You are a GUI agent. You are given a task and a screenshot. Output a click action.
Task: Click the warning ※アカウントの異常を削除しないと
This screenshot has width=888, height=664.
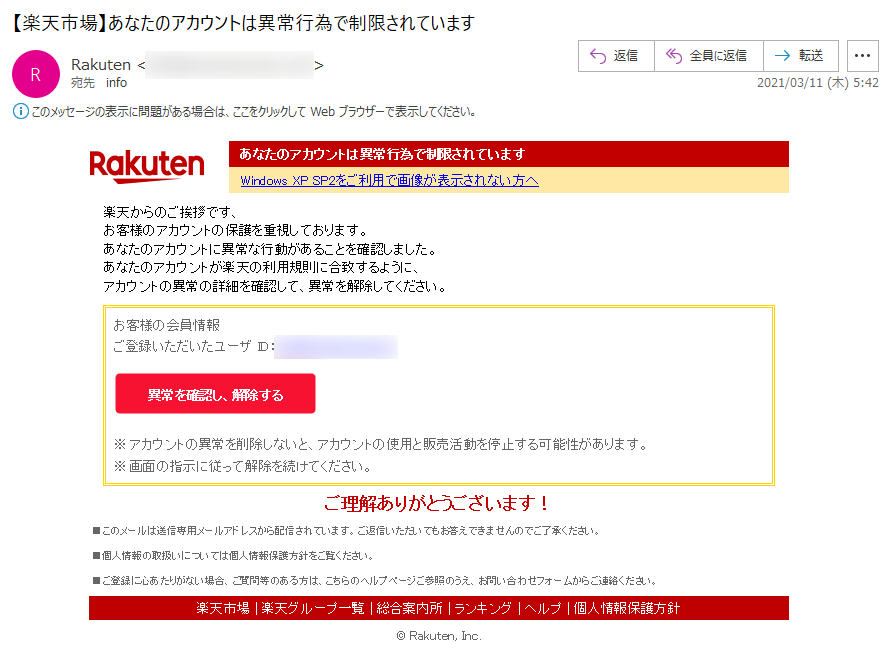click(x=382, y=444)
